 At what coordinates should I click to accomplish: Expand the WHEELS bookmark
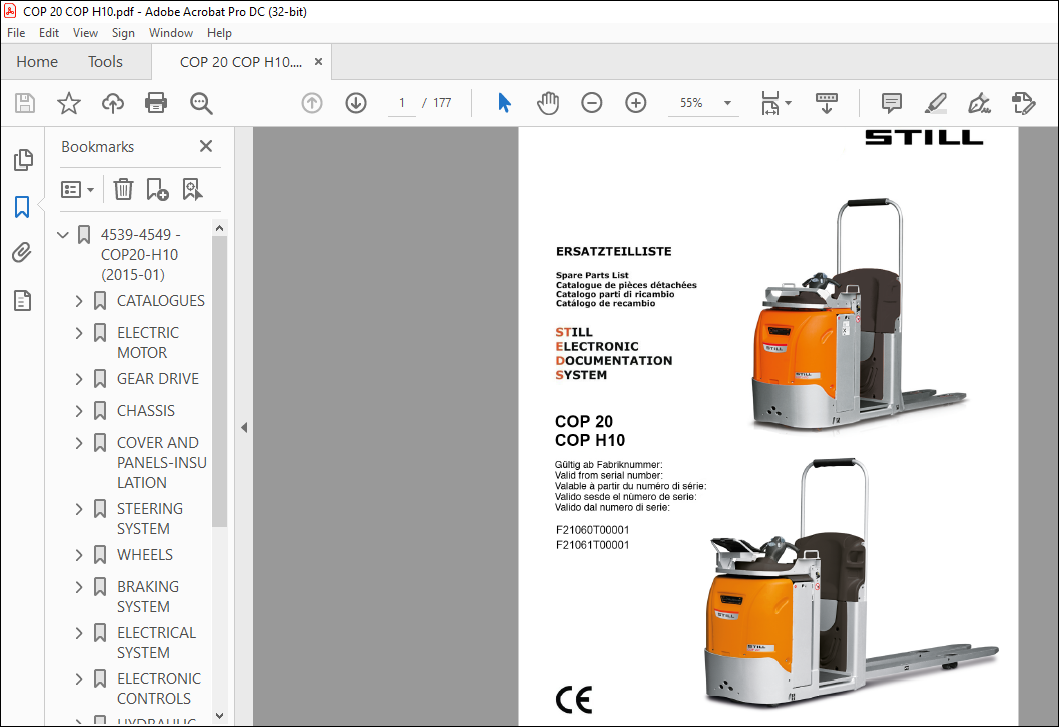79,555
